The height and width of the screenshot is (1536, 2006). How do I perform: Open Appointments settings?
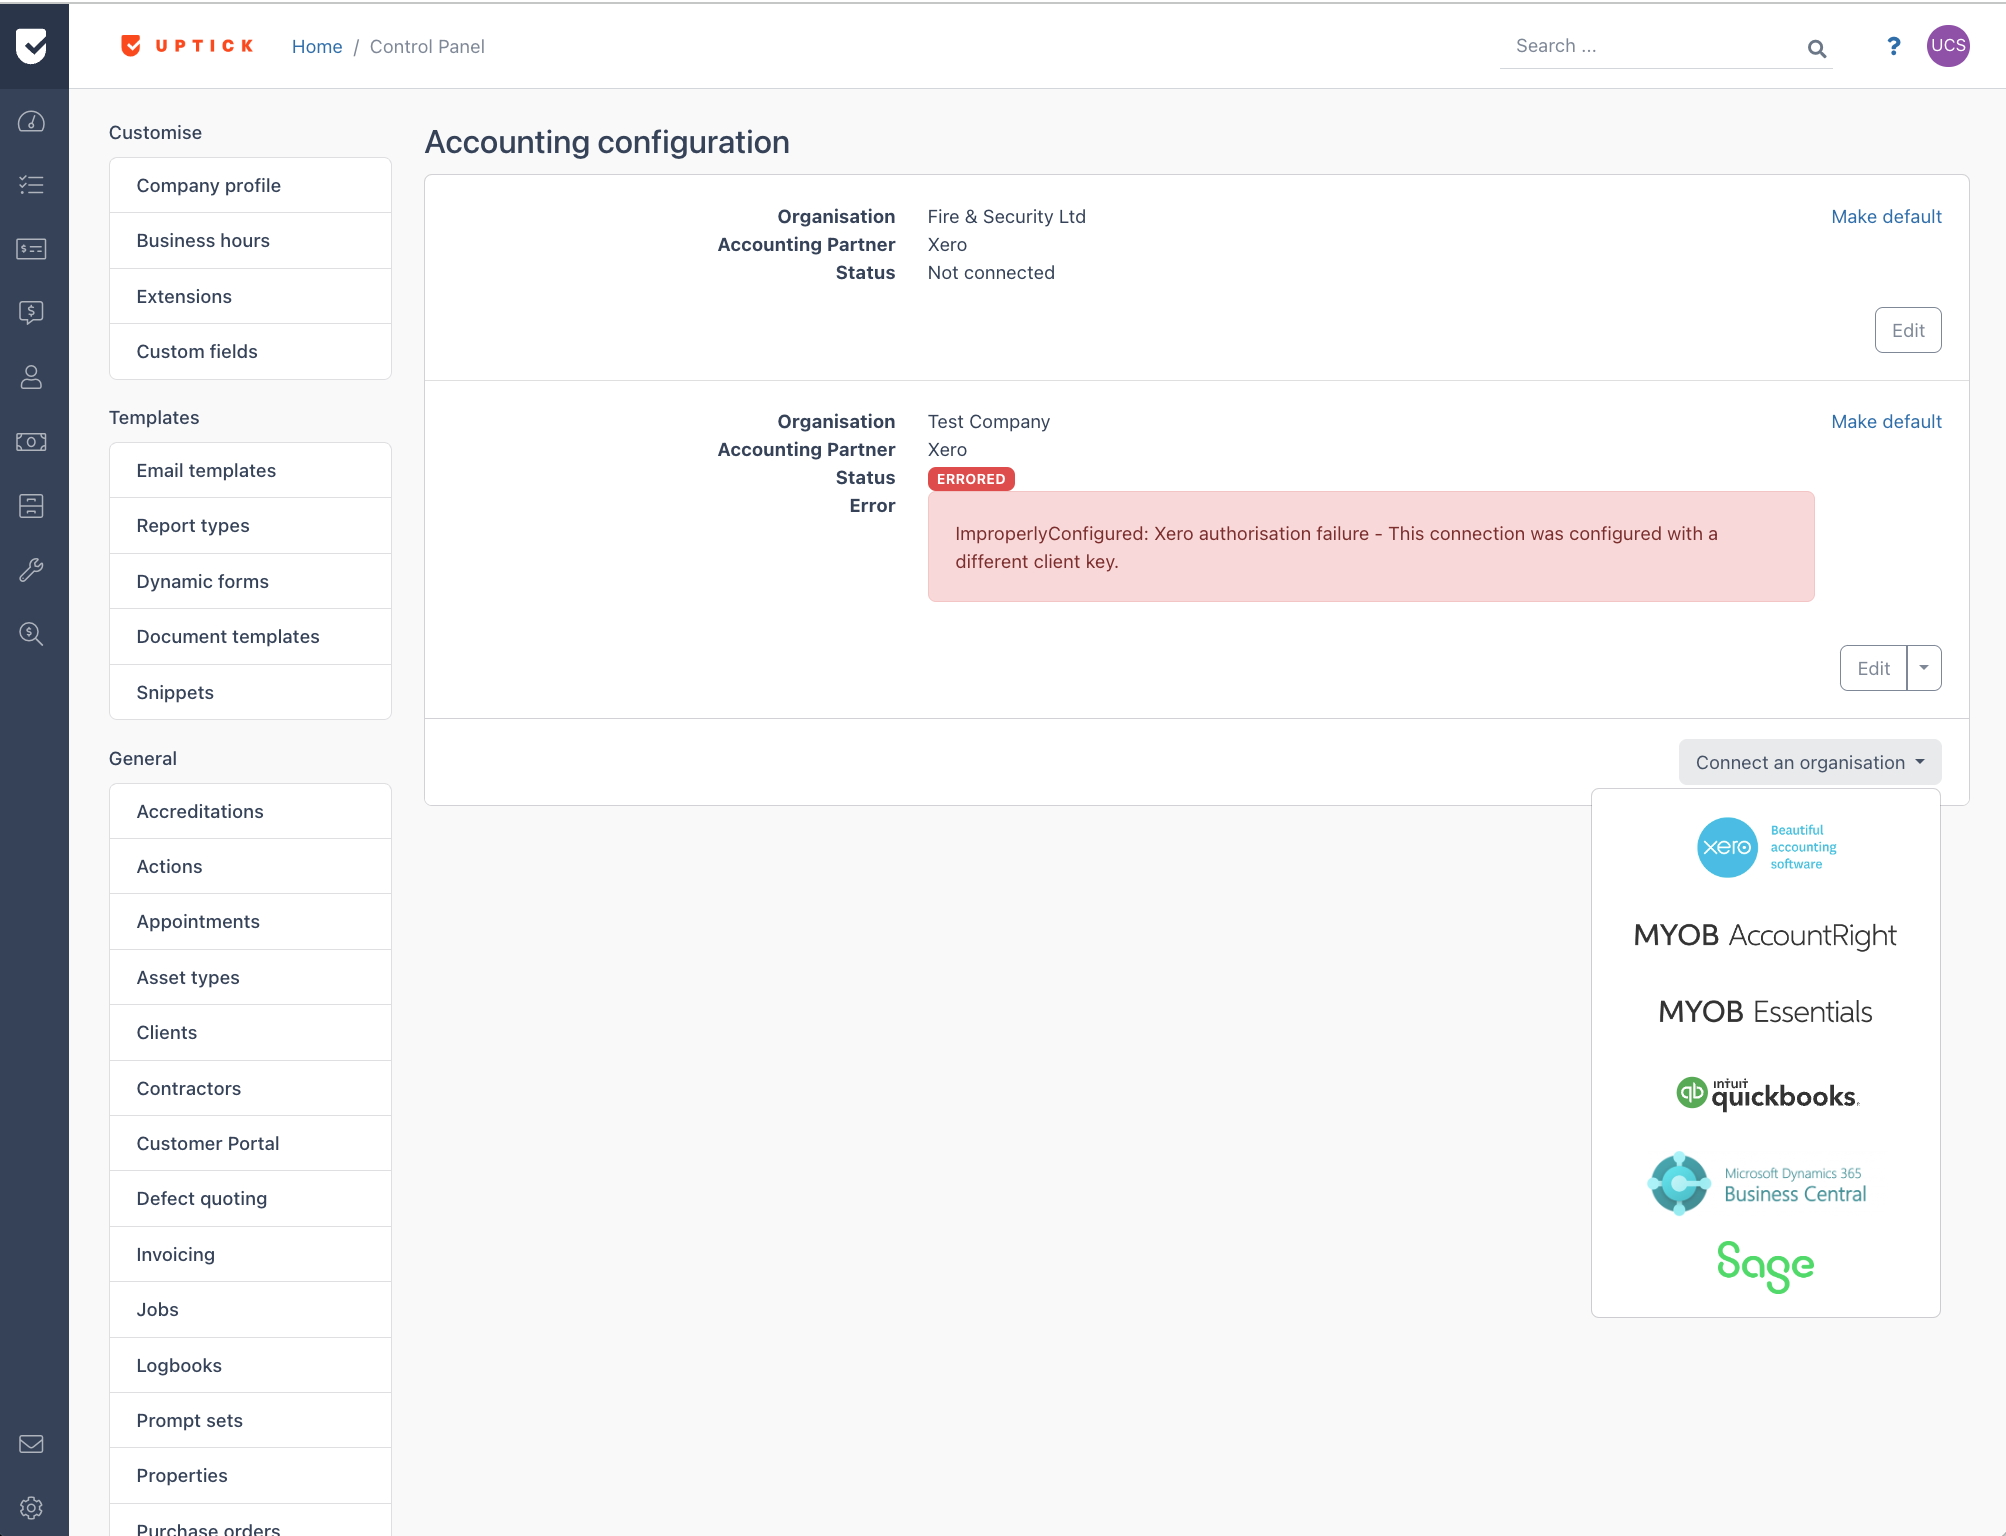(x=250, y=922)
